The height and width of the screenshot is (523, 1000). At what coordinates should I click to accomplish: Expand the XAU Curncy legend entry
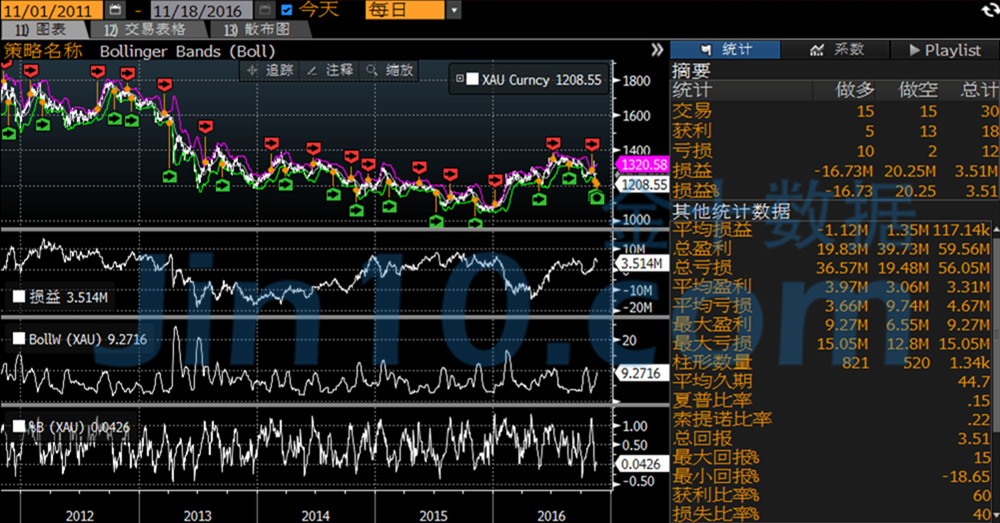(x=459, y=79)
